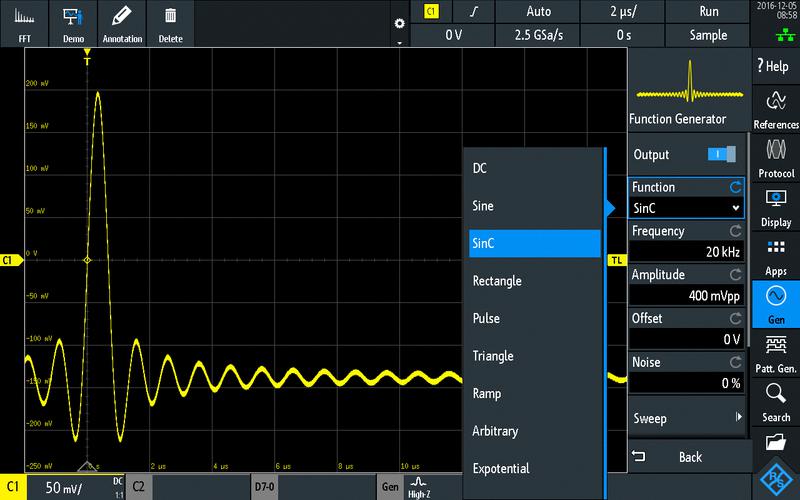Click the Function Generator sinc preview
This screenshot has width=800, height=500.
pyautogui.click(x=690, y=82)
